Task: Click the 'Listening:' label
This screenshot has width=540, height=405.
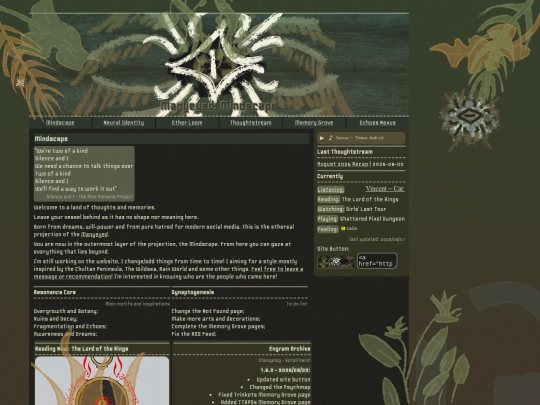Action: point(331,190)
